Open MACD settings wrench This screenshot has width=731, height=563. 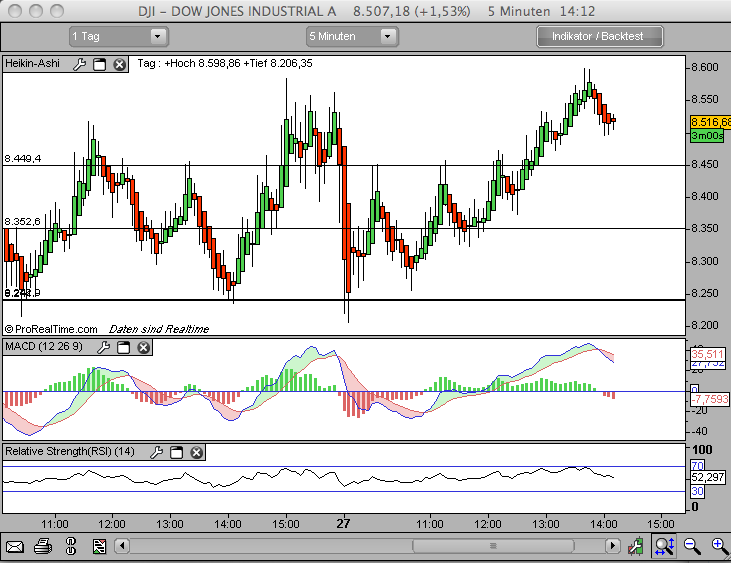(103, 347)
